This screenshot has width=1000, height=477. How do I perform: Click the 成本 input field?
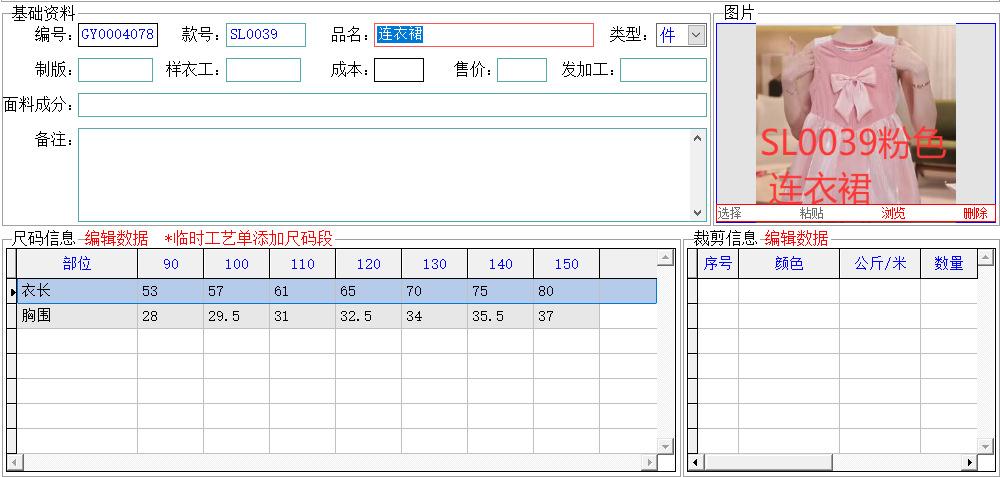point(399,70)
